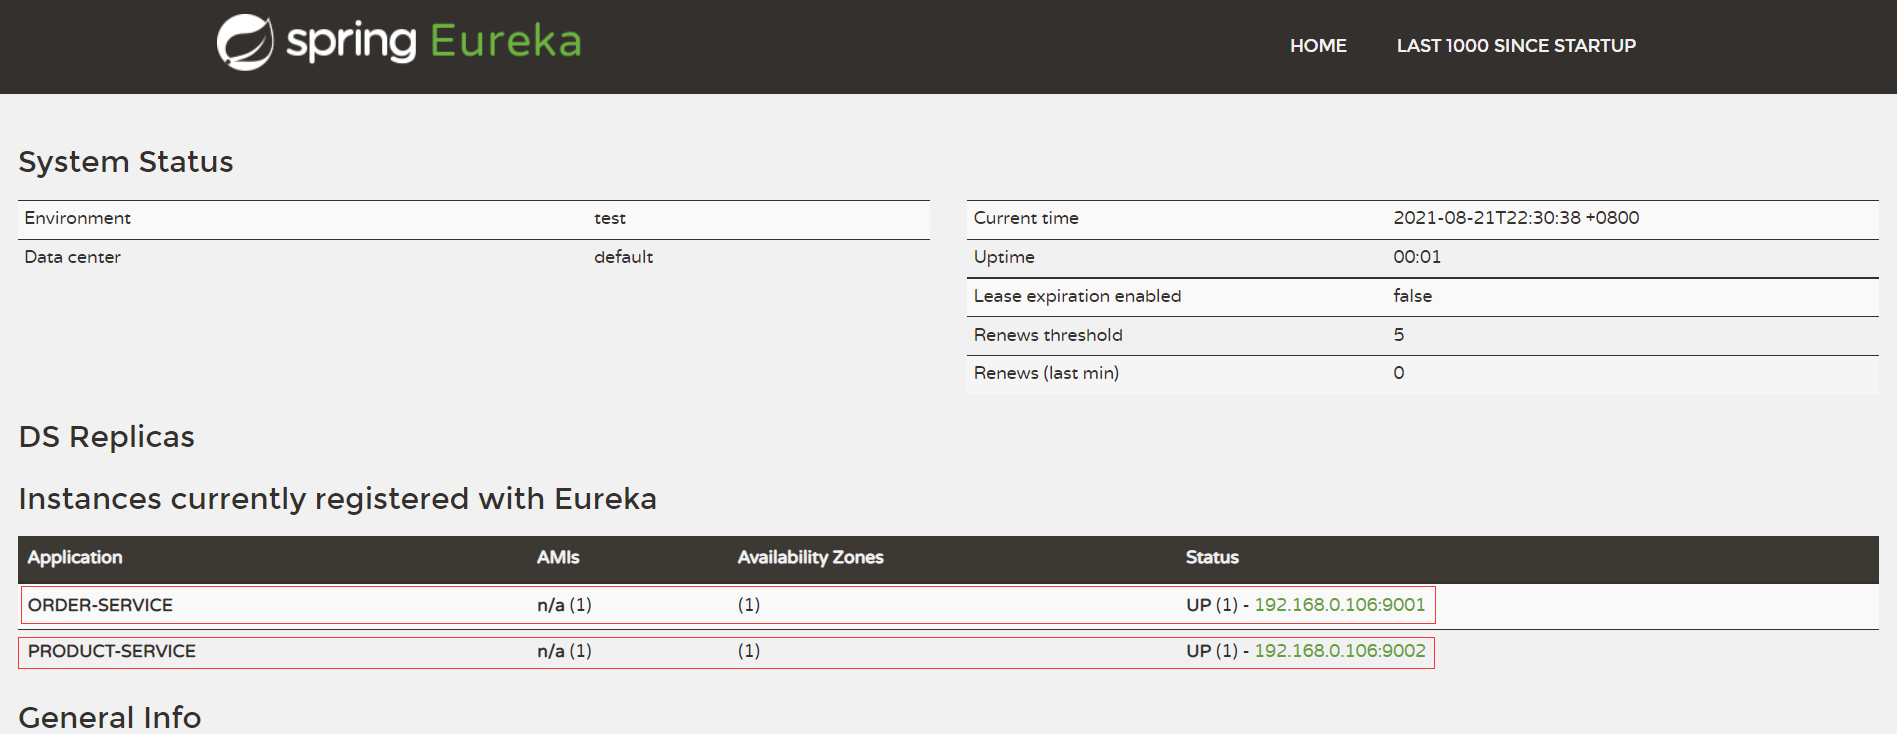Open LAST 1000 SINCE STARTUP page

click(x=1516, y=46)
